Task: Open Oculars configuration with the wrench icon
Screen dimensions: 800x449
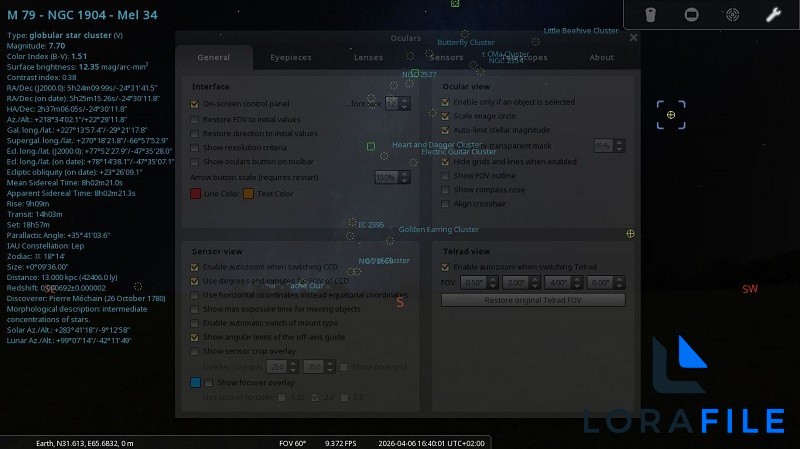Action: [x=773, y=15]
